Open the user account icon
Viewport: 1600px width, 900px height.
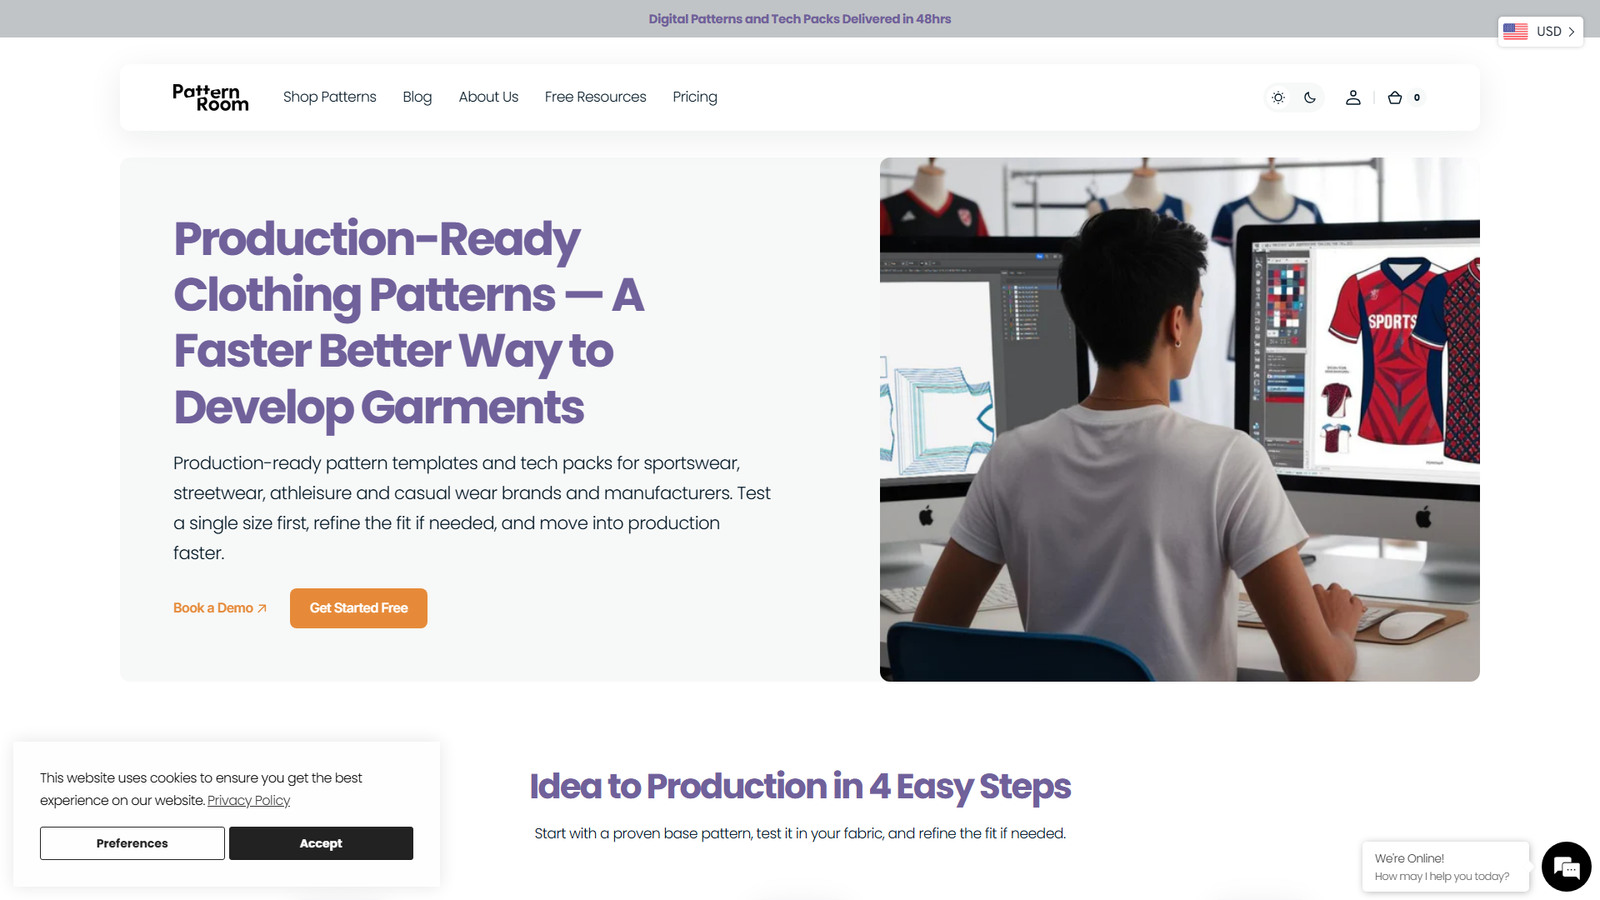tap(1353, 97)
